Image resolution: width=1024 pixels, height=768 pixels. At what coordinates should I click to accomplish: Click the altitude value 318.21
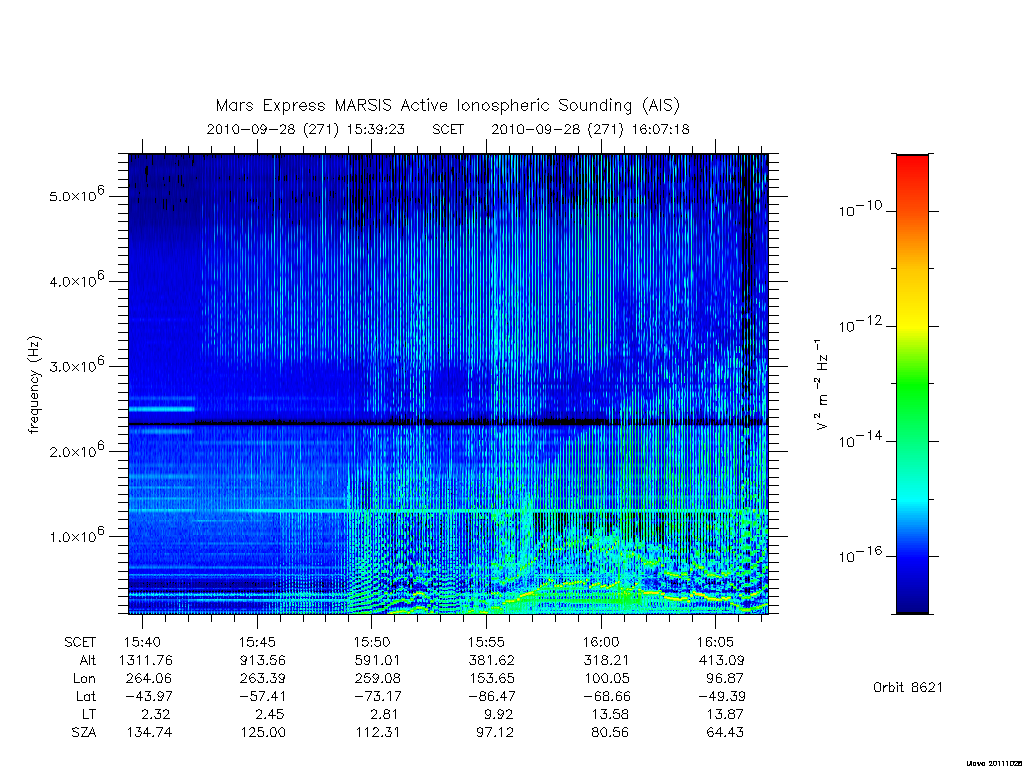click(606, 660)
